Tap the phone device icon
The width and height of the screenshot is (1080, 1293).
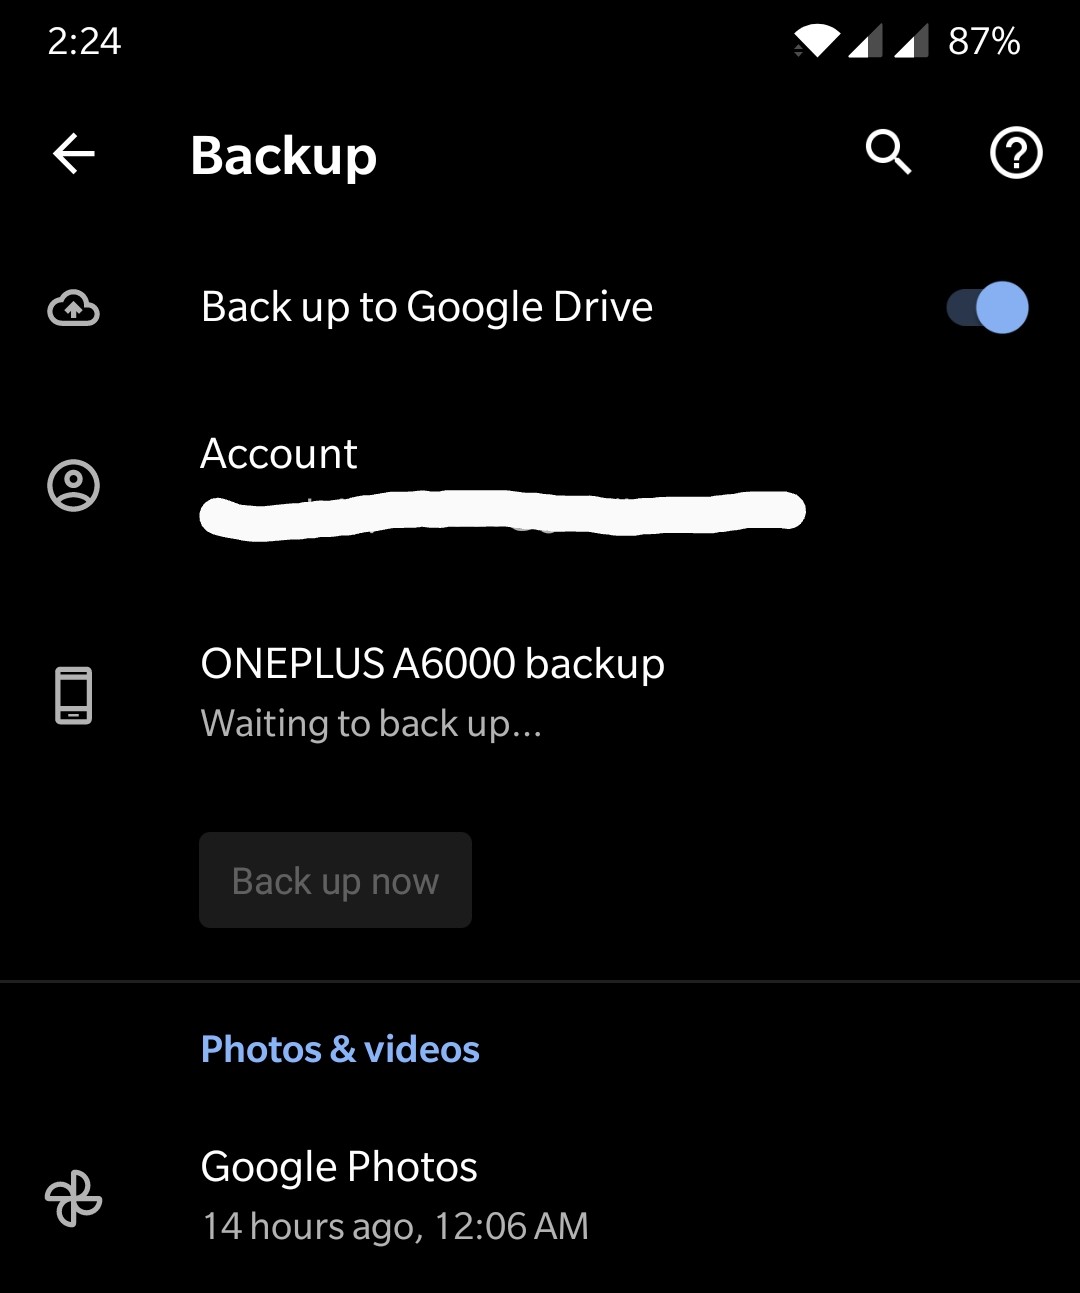73,694
